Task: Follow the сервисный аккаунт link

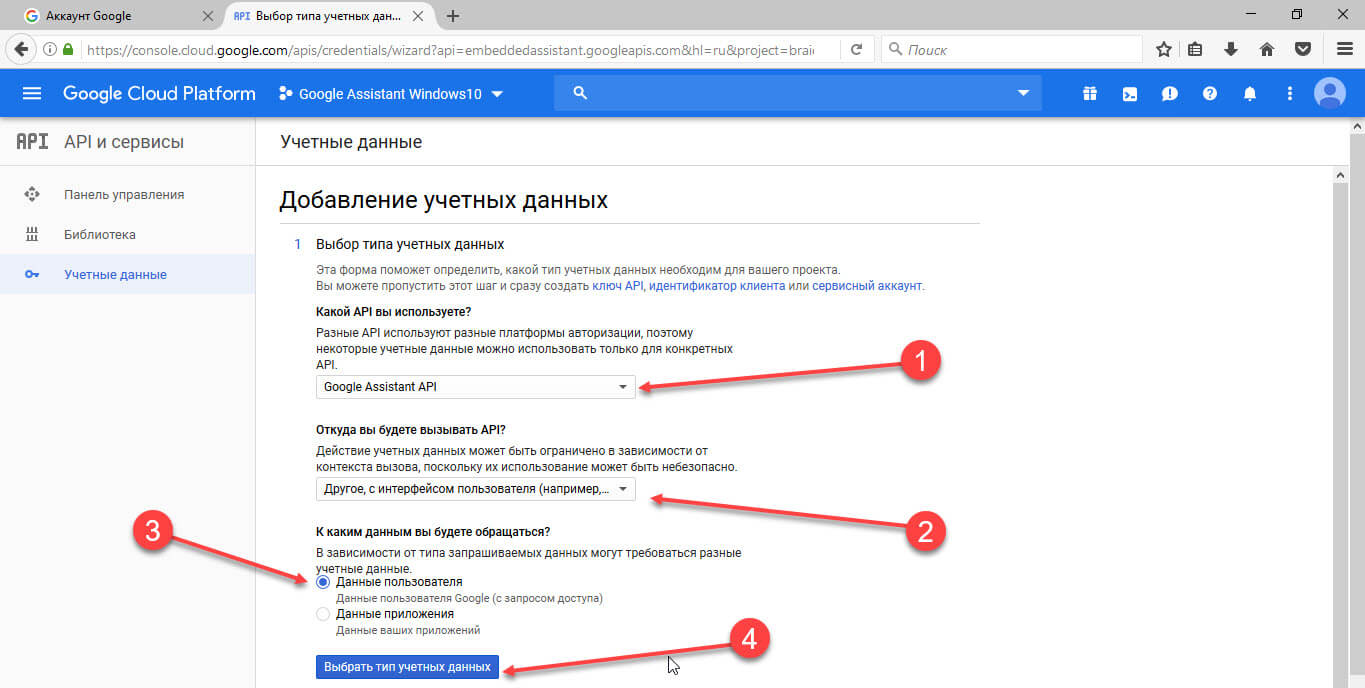Action: (867, 285)
